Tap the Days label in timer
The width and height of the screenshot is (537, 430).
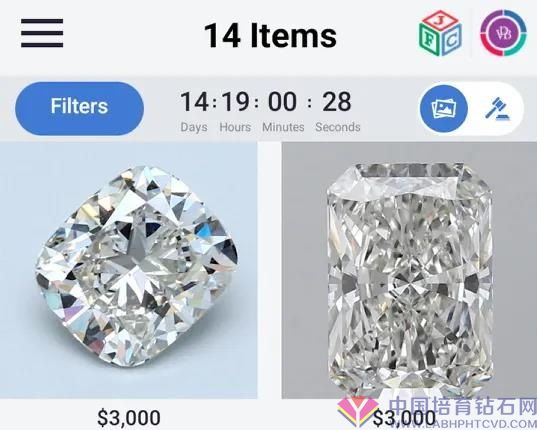pos(194,127)
